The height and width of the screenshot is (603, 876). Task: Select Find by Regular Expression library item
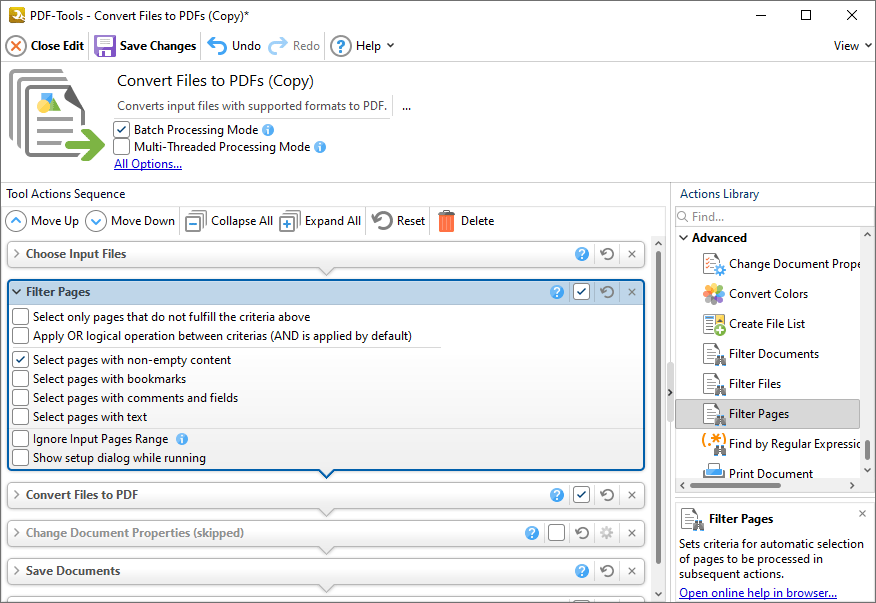pyautogui.click(x=781, y=444)
